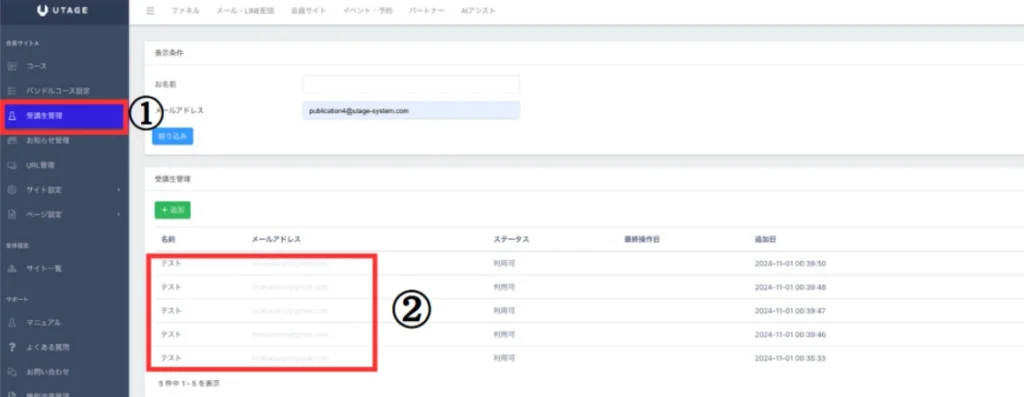Click the blue 絞り込み filter button
Viewport: 1024px width, 397px height.
(172, 136)
